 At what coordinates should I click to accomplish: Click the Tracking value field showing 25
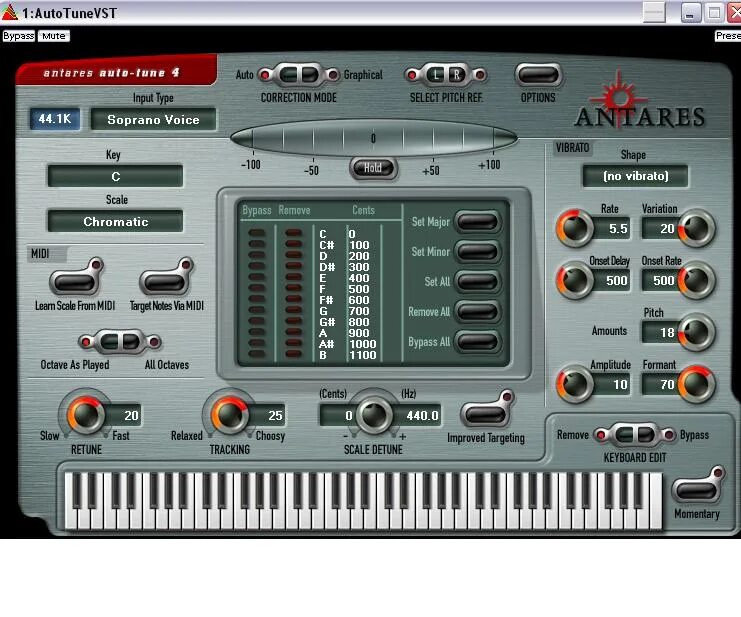pos(267,415)
